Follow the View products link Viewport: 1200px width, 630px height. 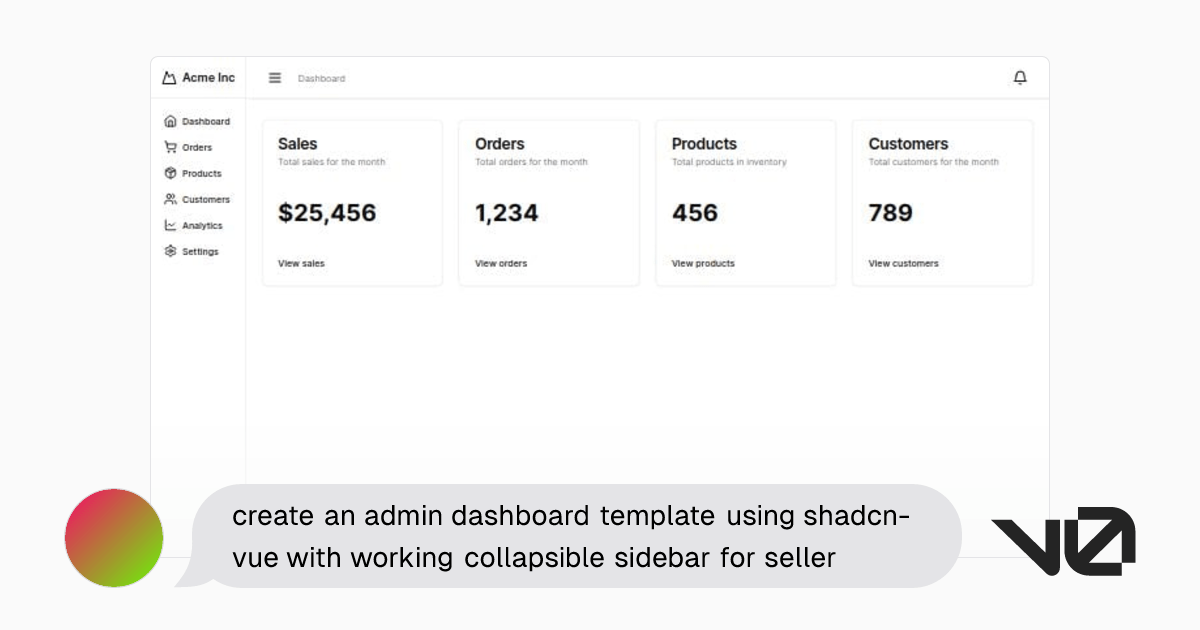point(703,264)
